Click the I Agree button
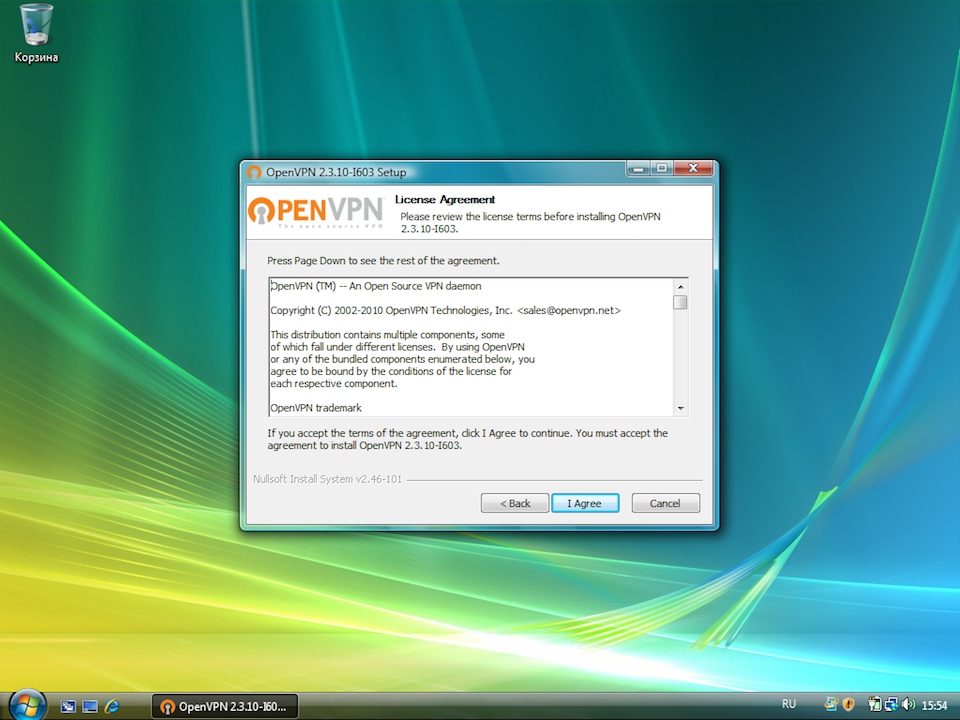The image size is (960, 720). pyautogui.click(x=585, y=503)
